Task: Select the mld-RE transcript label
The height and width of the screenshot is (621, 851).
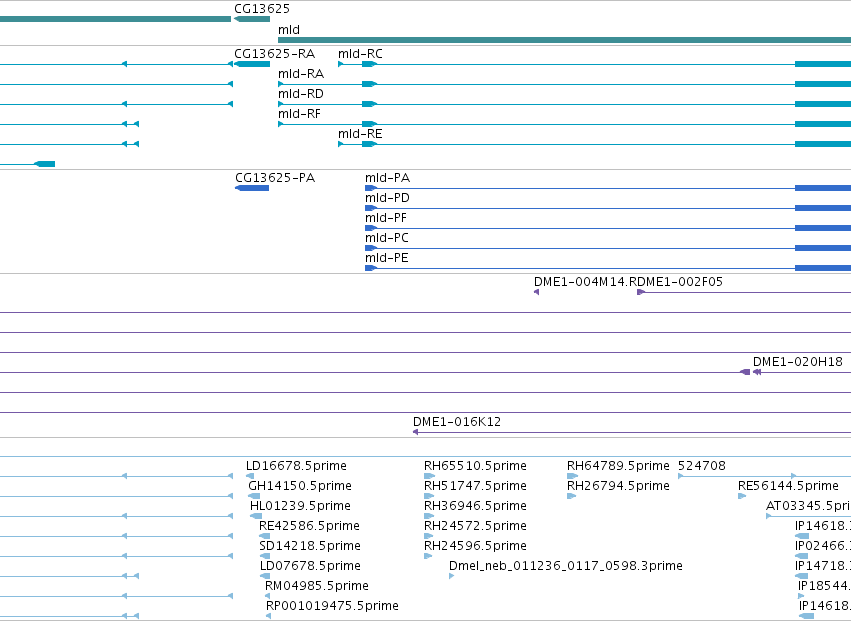Action: tap(360, 134)
